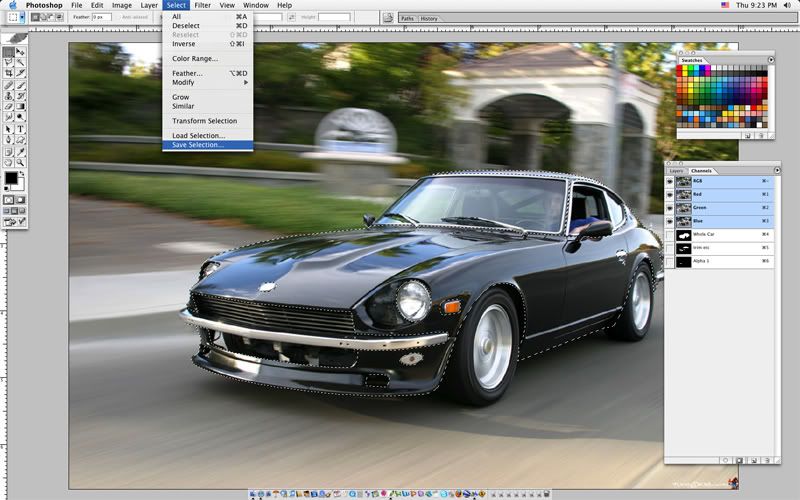
Task: Show the Whole Car channel visibility
Action: point(672,234)
